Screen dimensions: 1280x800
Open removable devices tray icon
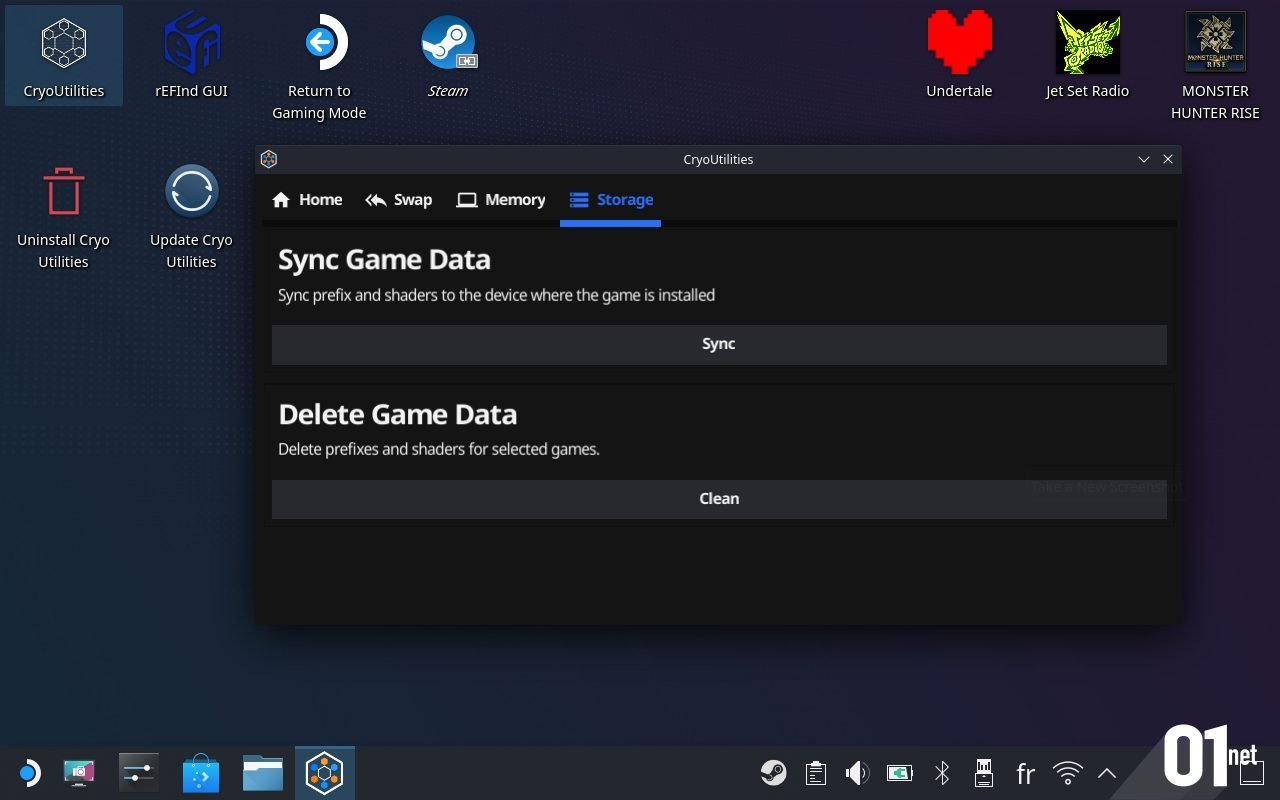pos(983,773)
